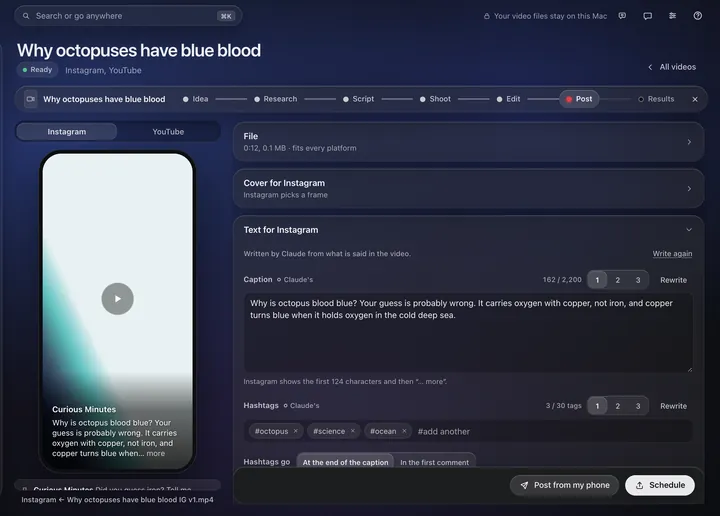Collapse the Text for Instagram section
720x516 pixels.
click(x=689, y=230)
